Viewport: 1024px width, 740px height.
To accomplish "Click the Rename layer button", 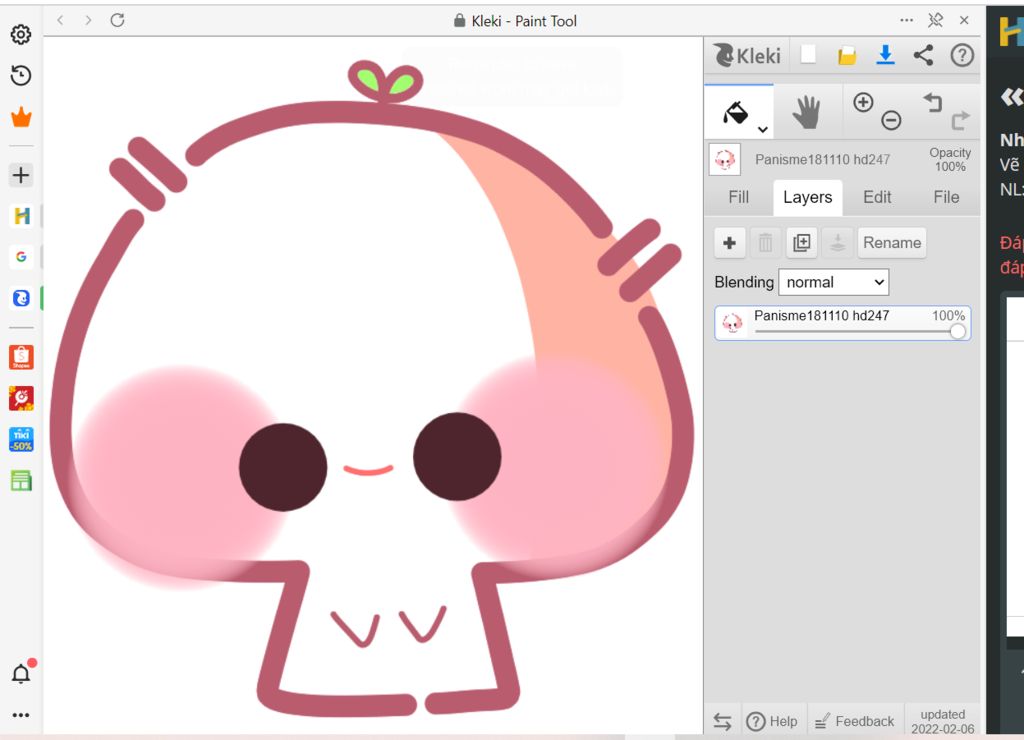I will click(891, 242).
